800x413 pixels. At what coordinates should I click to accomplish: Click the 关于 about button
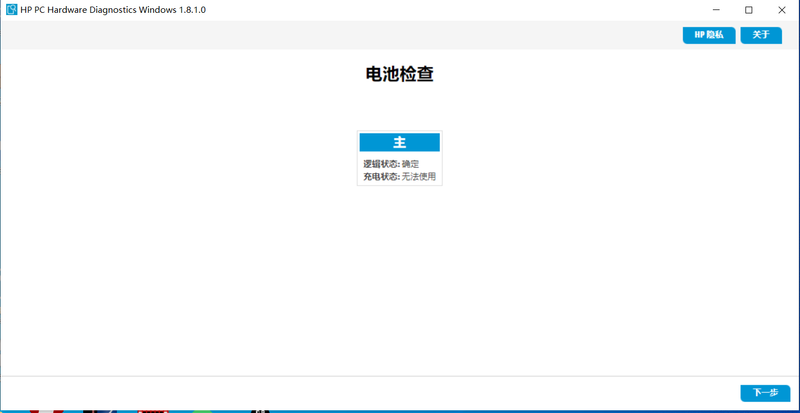pos(761,35)
